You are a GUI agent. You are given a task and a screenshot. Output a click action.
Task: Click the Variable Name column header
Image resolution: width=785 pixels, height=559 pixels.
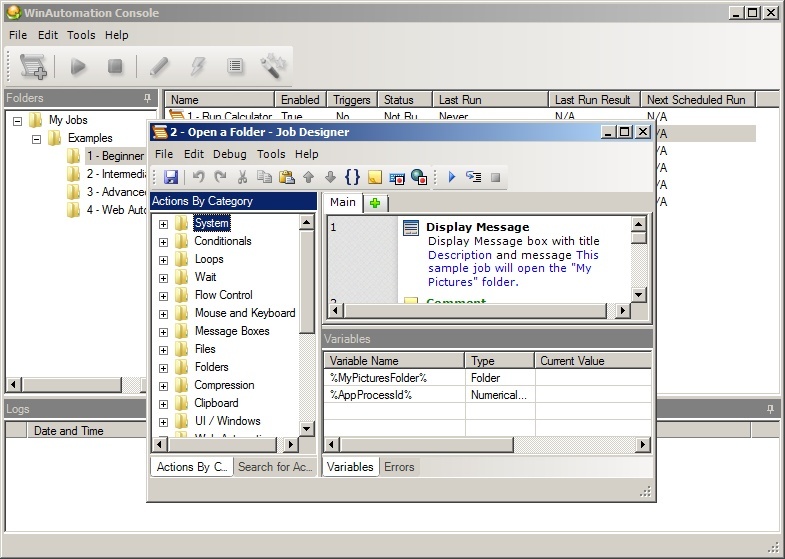395,361
